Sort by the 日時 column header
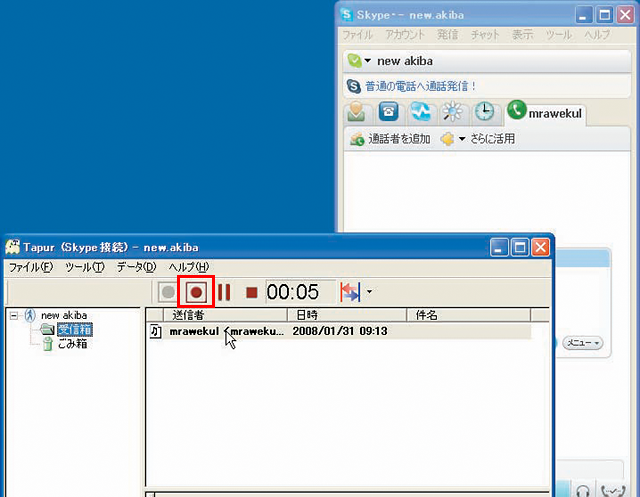Screen dimensions: 640x497 coord(347,315)
